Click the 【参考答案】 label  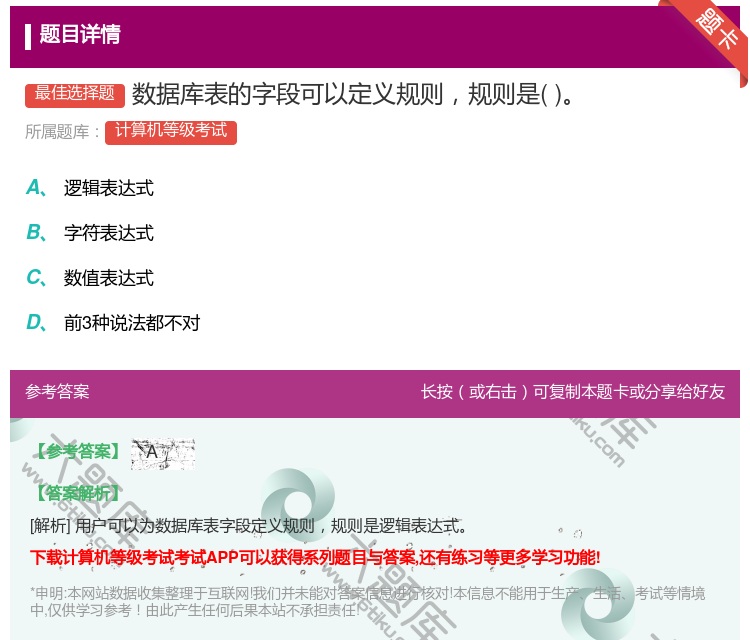pos(77,451)
